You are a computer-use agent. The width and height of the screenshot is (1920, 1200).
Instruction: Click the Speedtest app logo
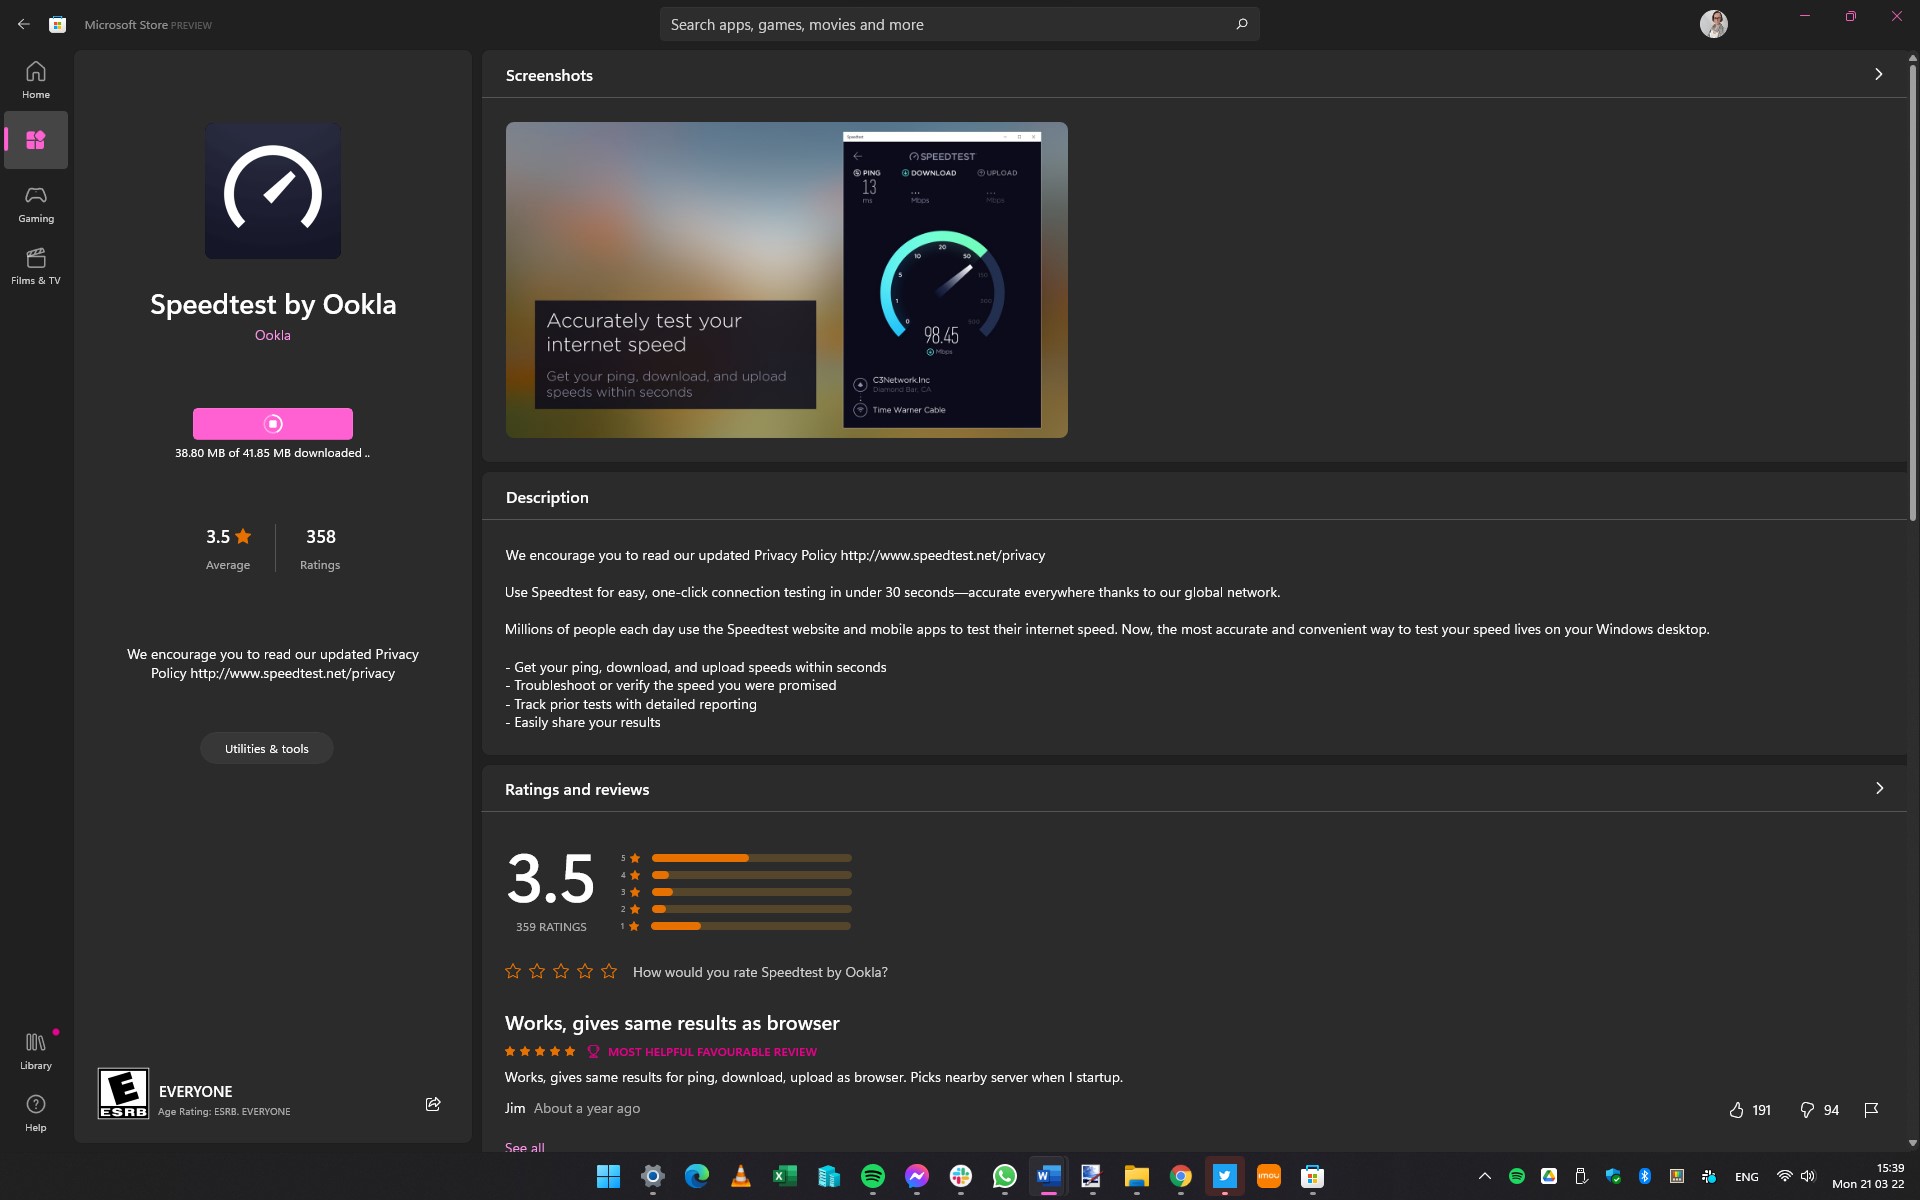273,191
